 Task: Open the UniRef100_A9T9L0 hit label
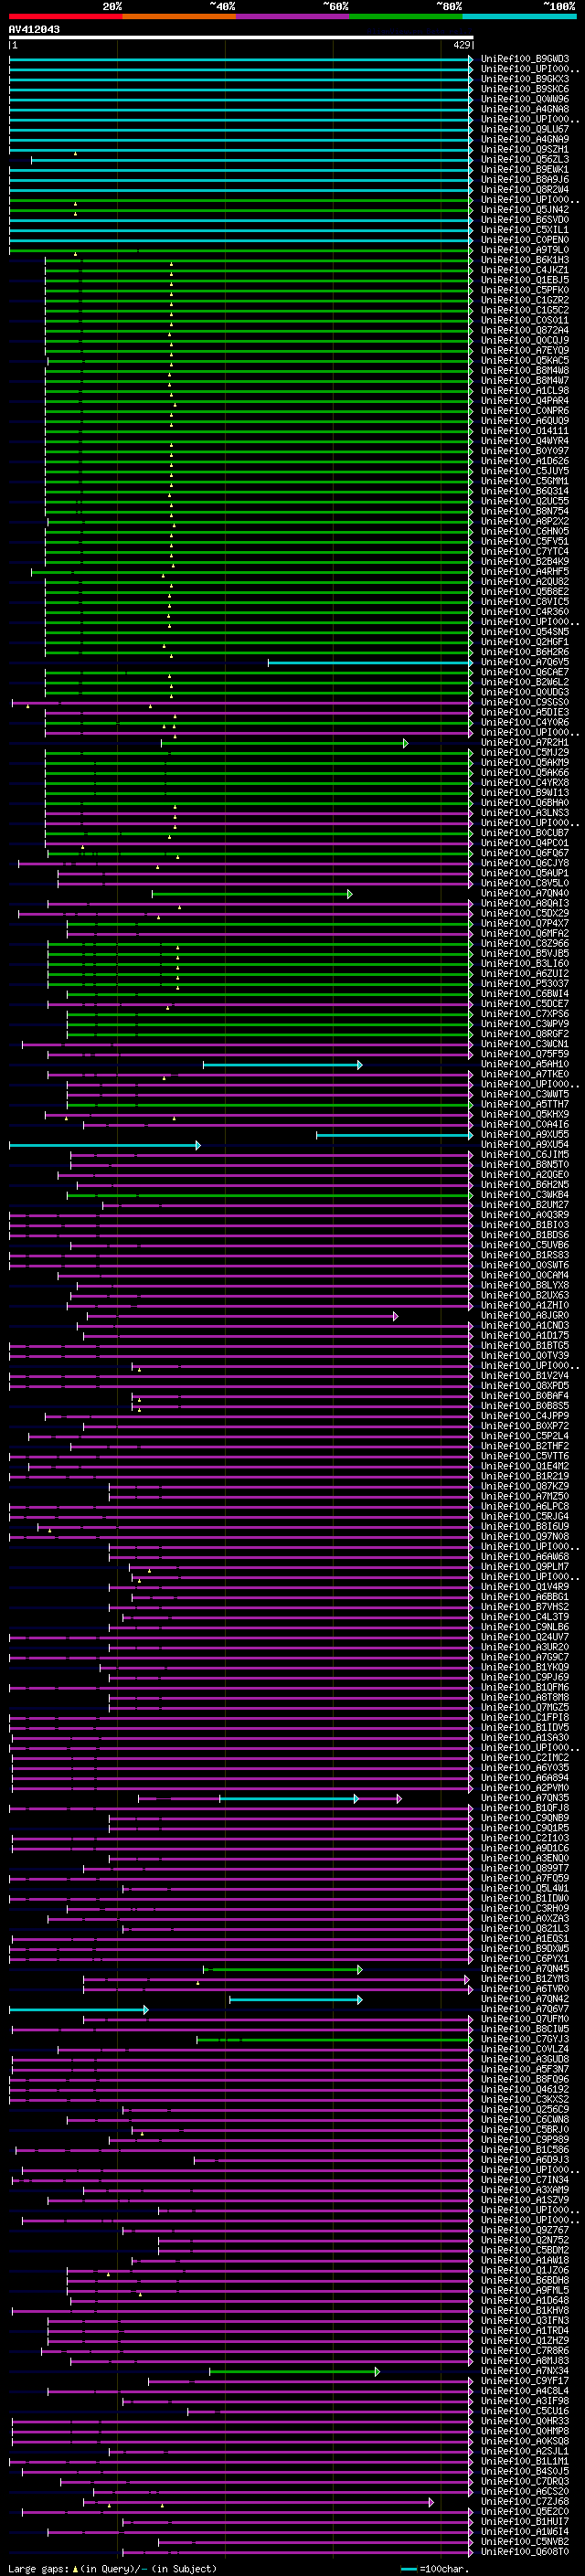(525, 250)
